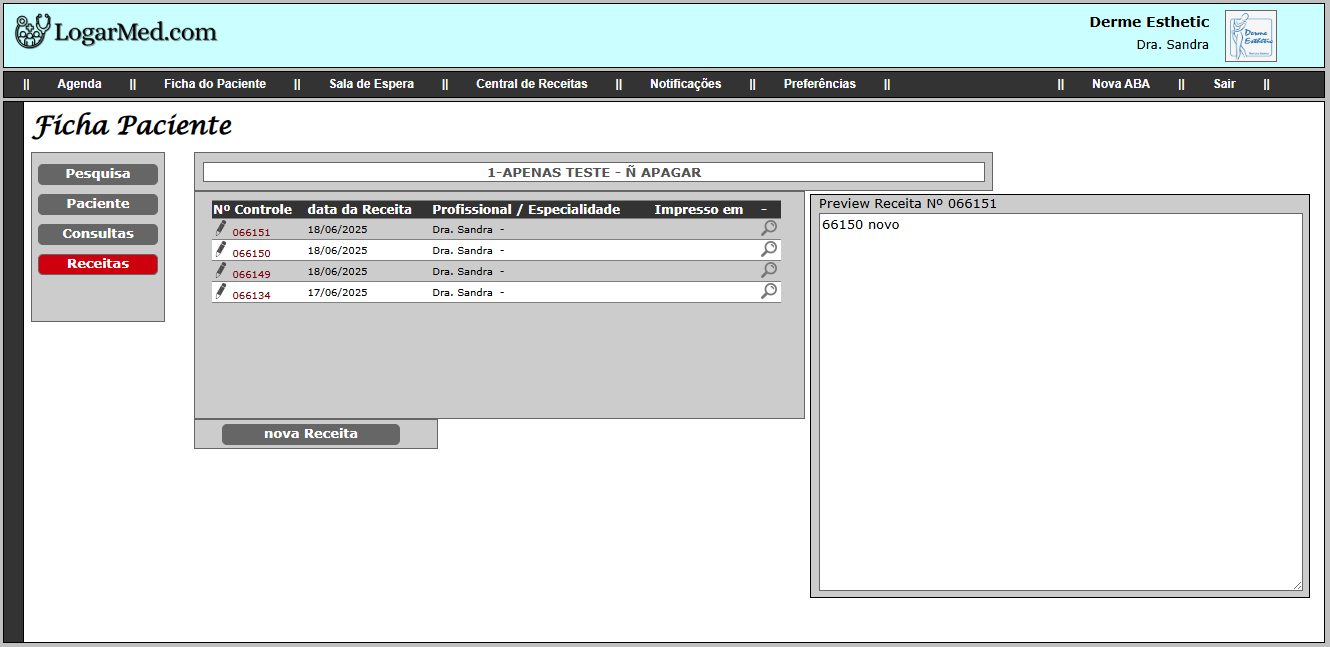Go to Sala de Espera
The height and width of the screenshot is (647, 1330).
tap(371, 84)
